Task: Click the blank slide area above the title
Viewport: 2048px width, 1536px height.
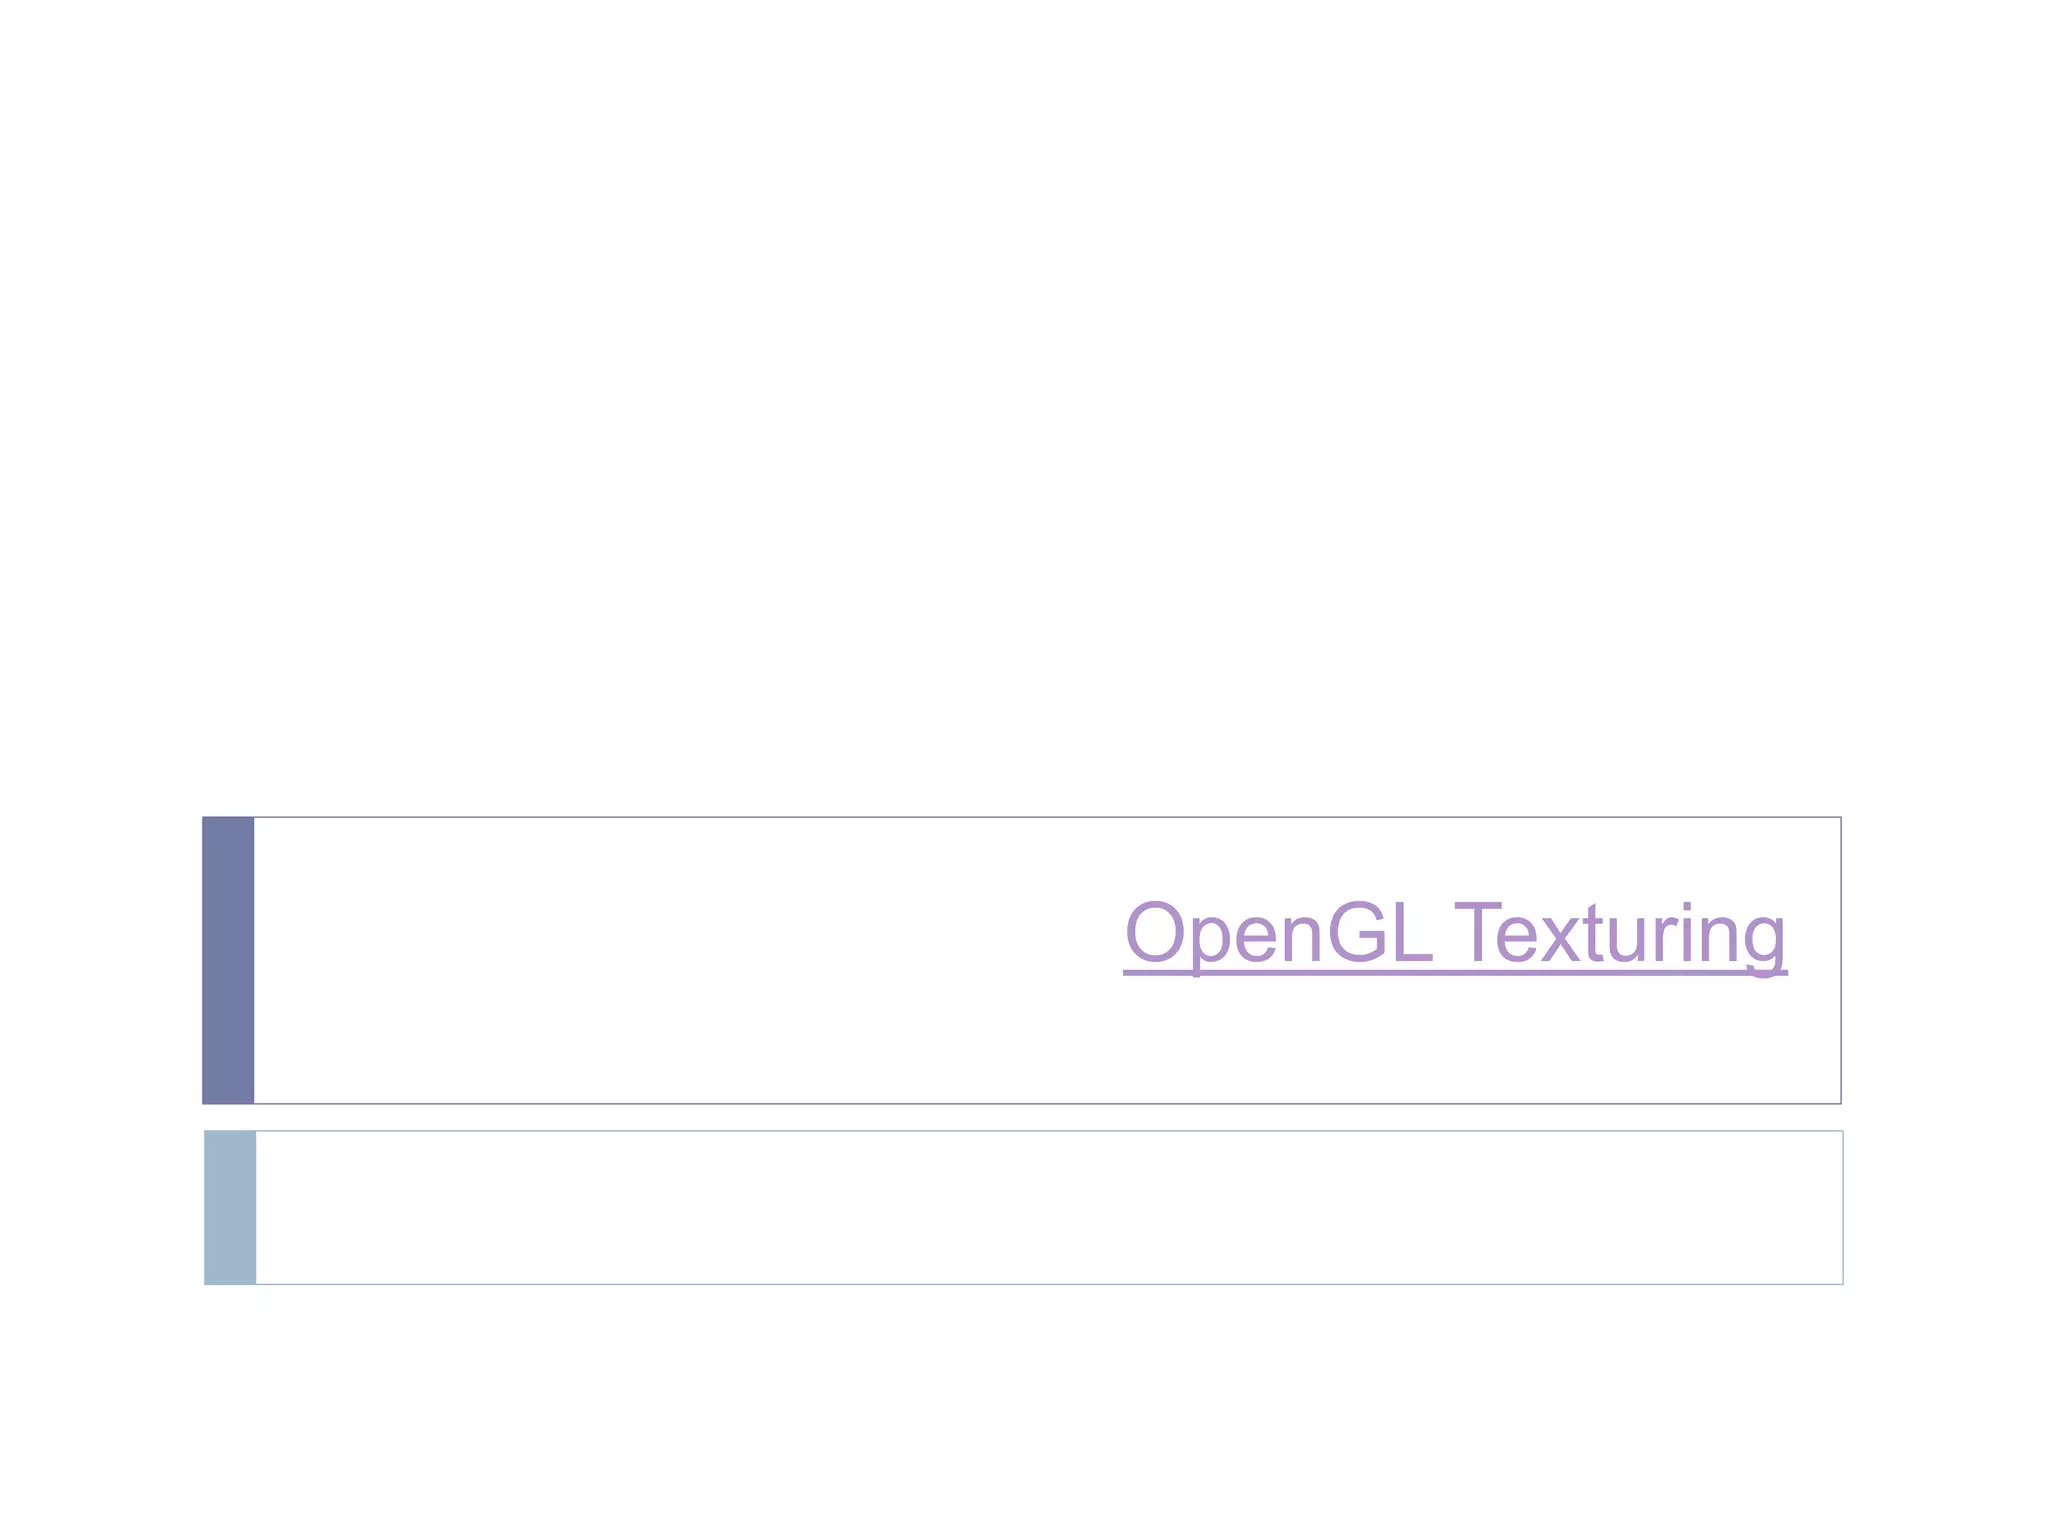Action: [x=1024, y=400]
